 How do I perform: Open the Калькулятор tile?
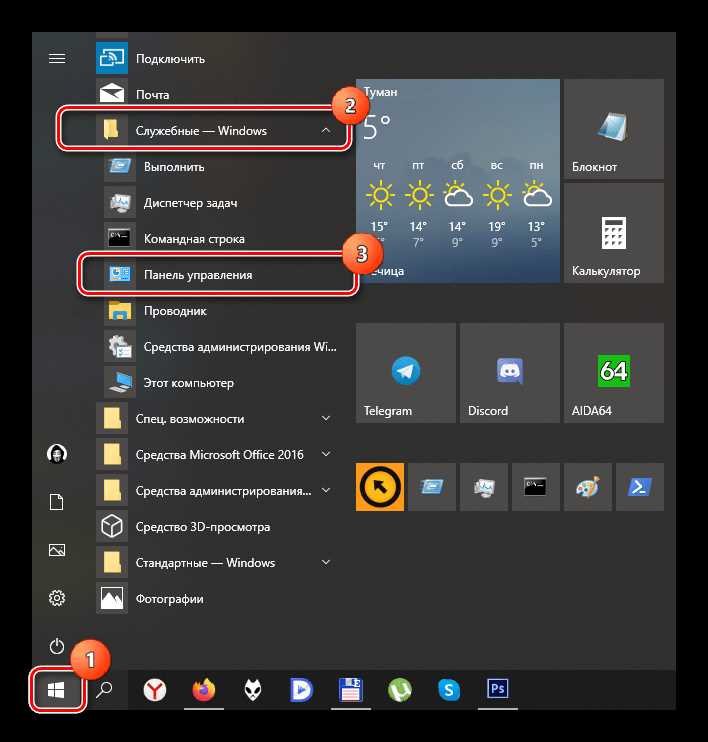[x=614, y=233]
